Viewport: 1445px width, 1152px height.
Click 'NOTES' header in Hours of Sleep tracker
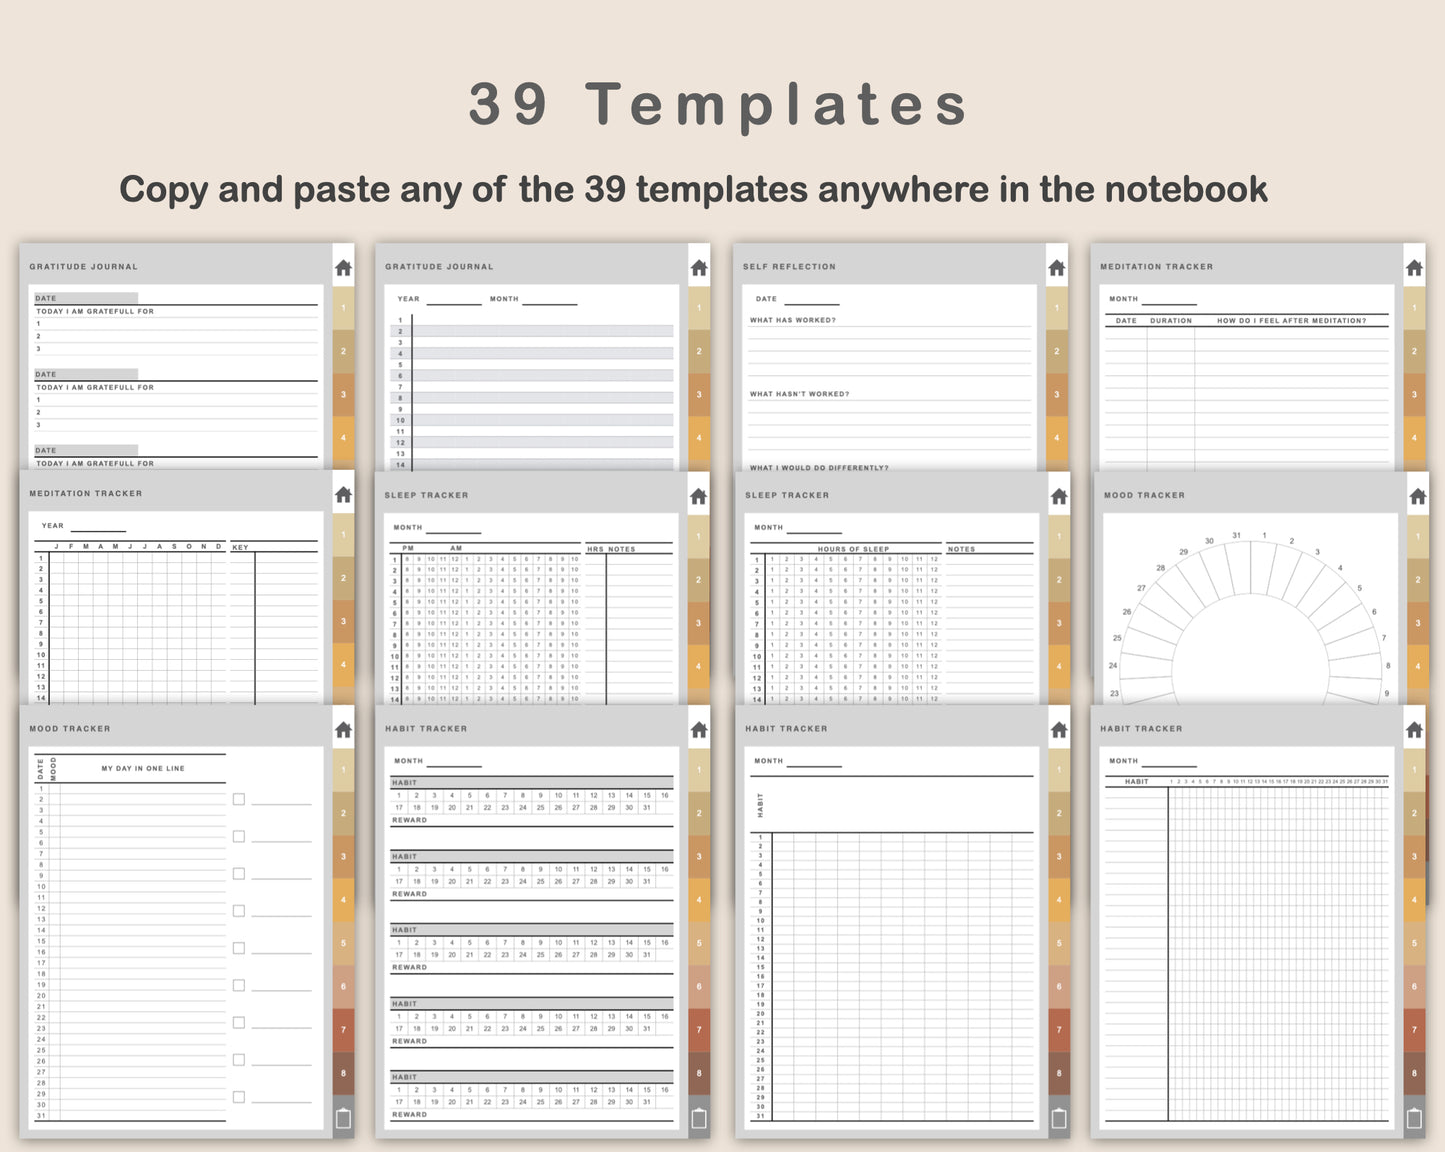point(961,549)
